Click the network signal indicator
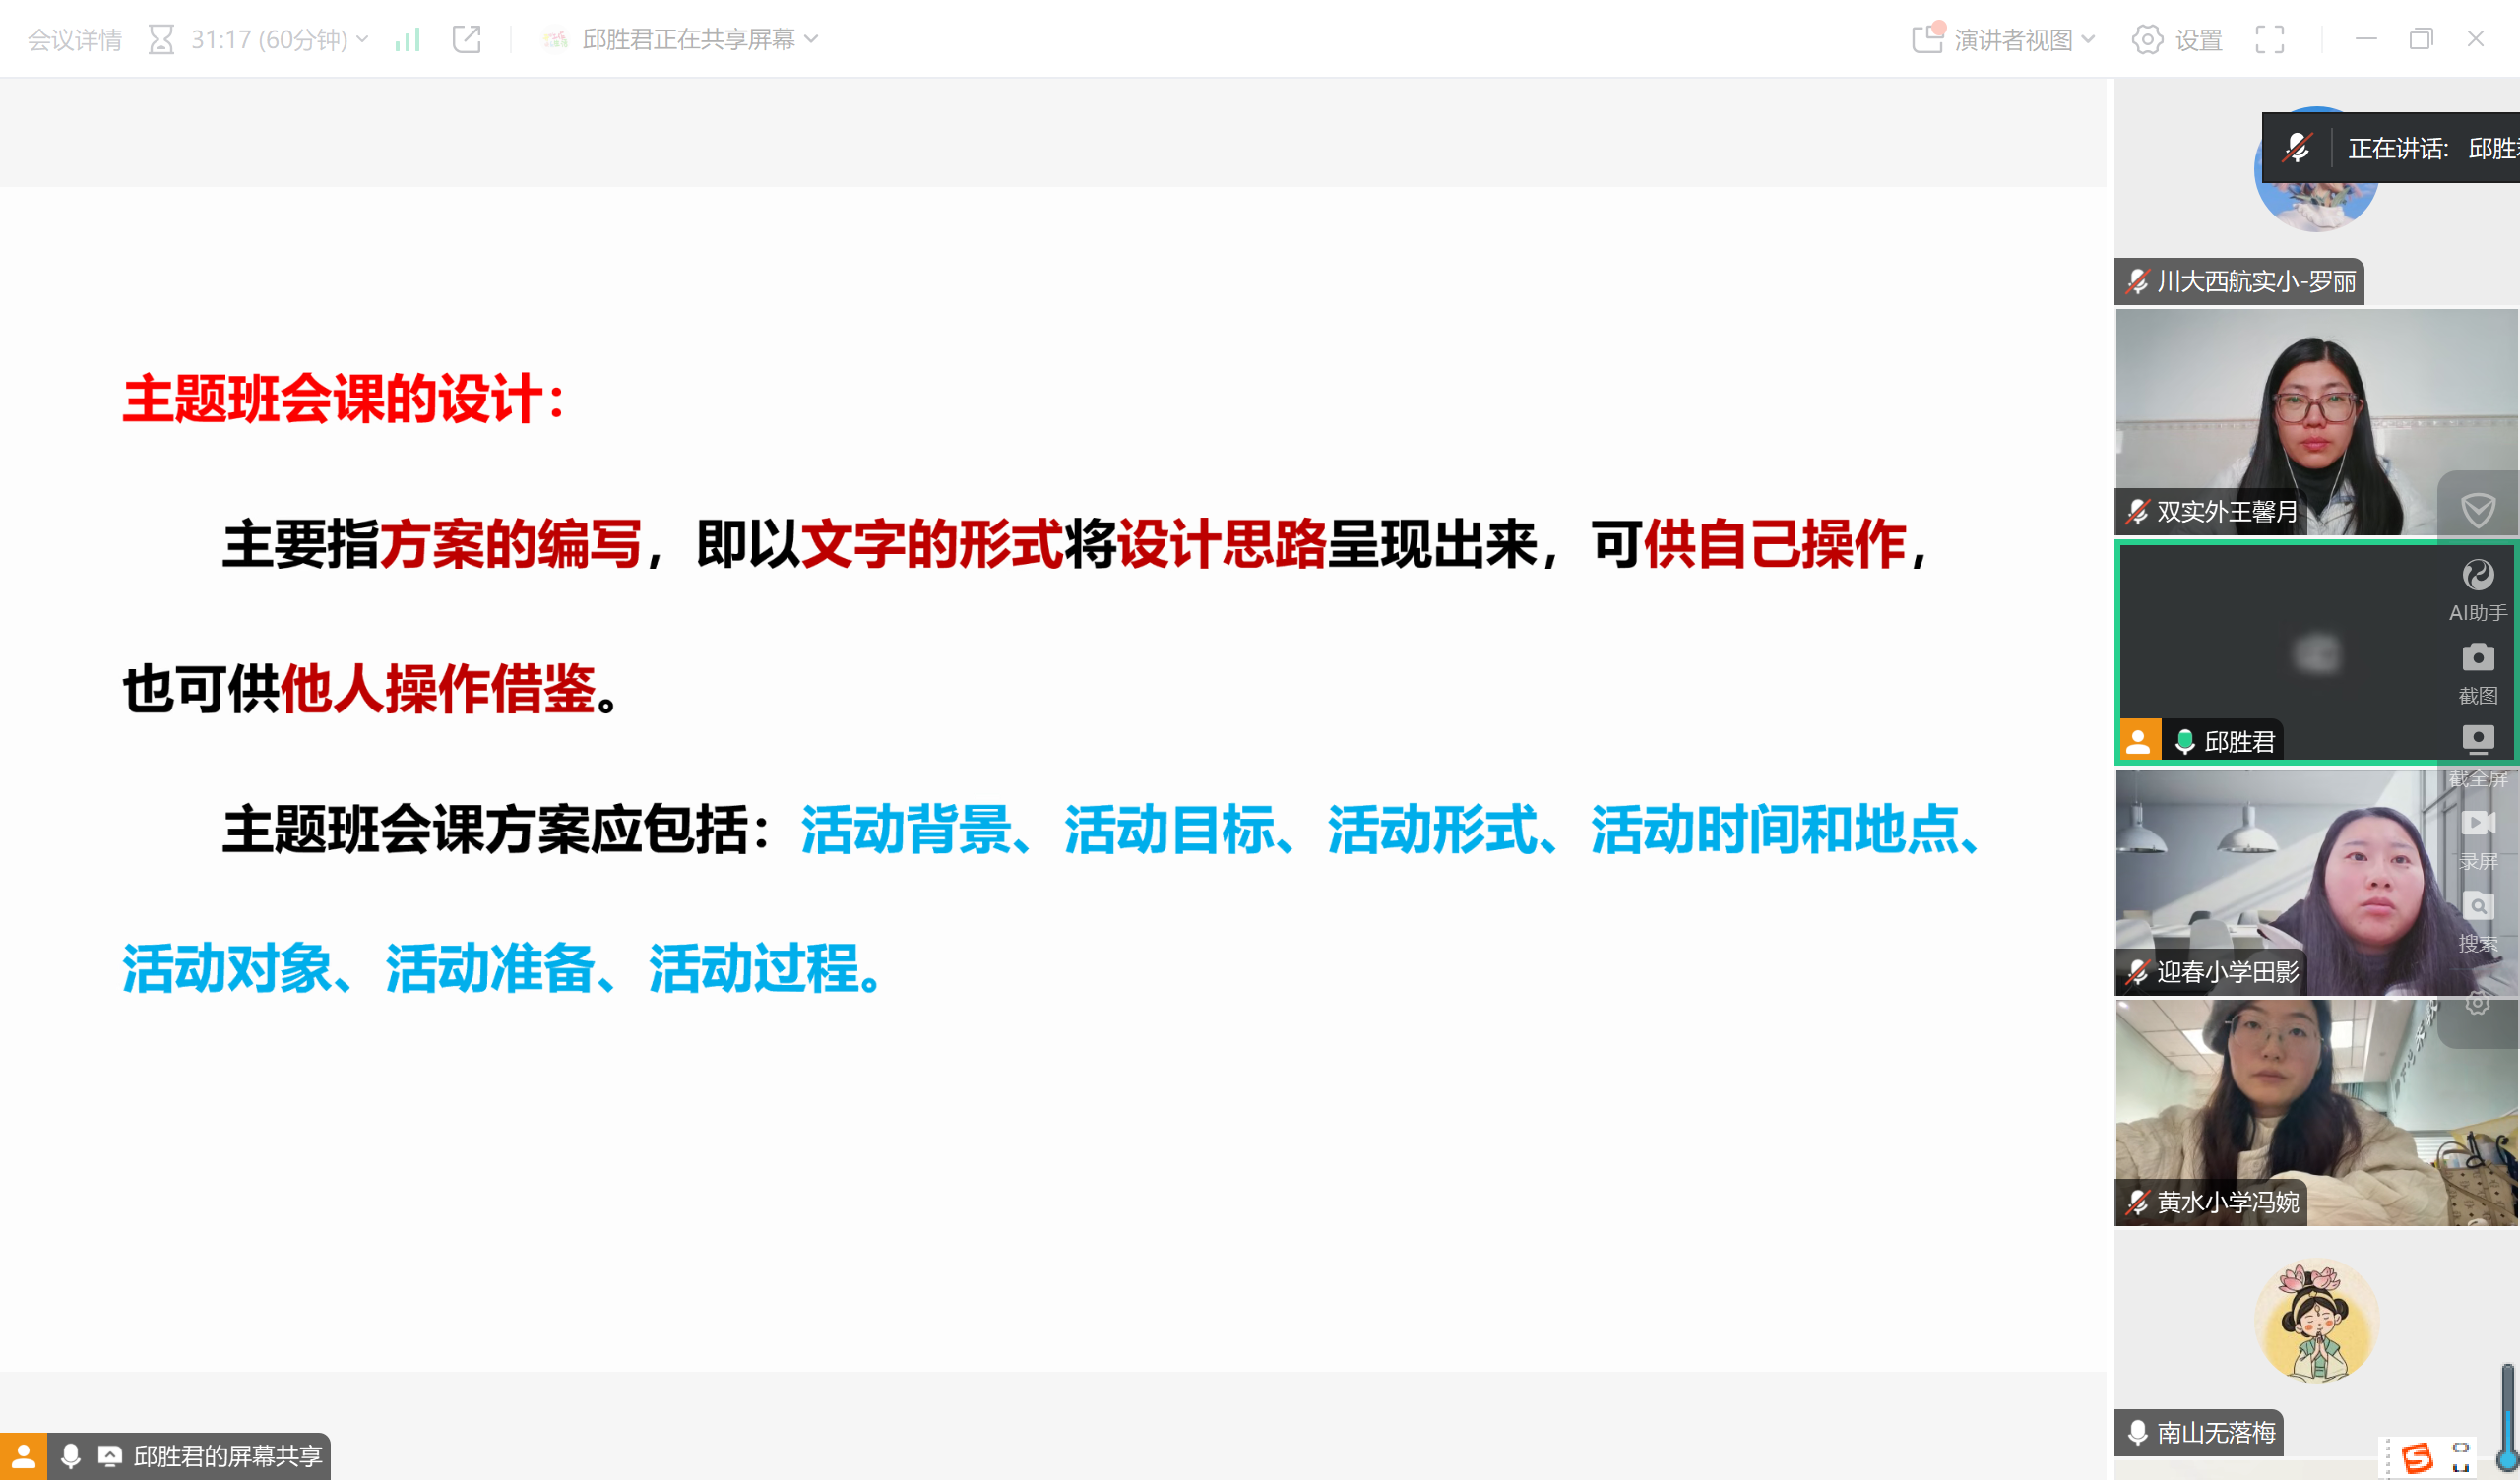Image resolution: width=2520 pixels, height=1480 pixels. click(x=407, y=39)
